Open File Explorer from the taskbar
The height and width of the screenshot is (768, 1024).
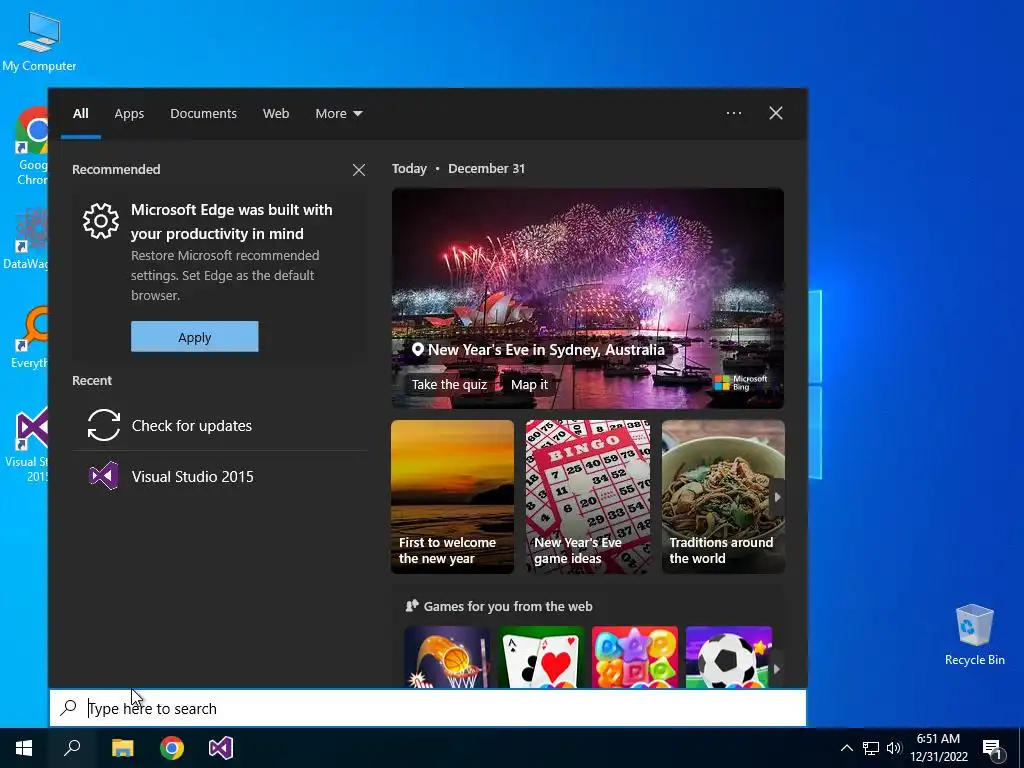click(122, 748)
